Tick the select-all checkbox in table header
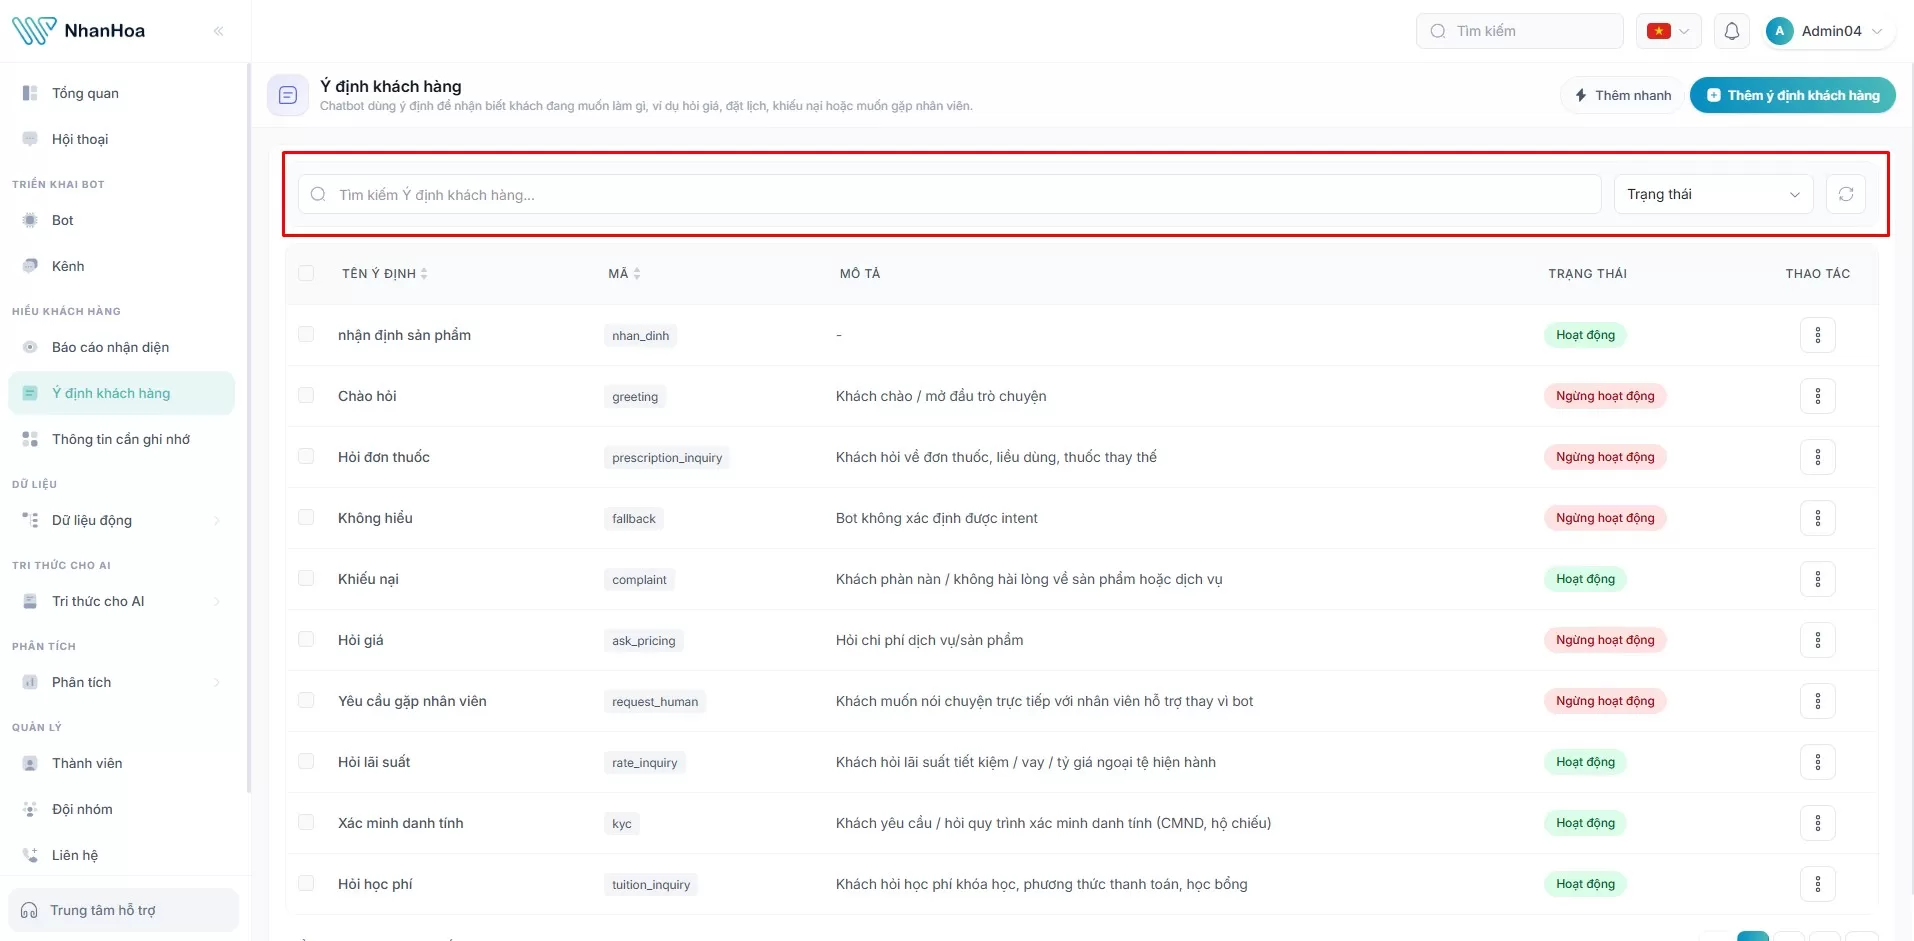This screenshot has height=941, width=1914. point(306,273)
